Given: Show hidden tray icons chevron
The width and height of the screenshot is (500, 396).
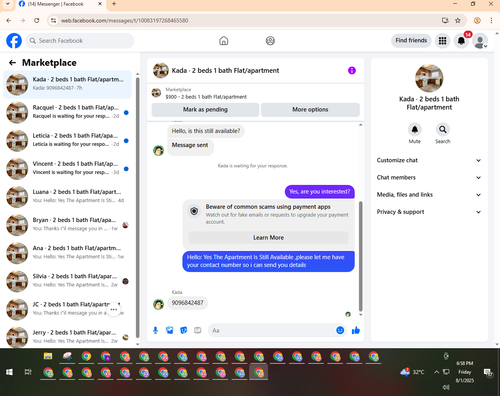Looking at the screenshot, I should point(436,372).
